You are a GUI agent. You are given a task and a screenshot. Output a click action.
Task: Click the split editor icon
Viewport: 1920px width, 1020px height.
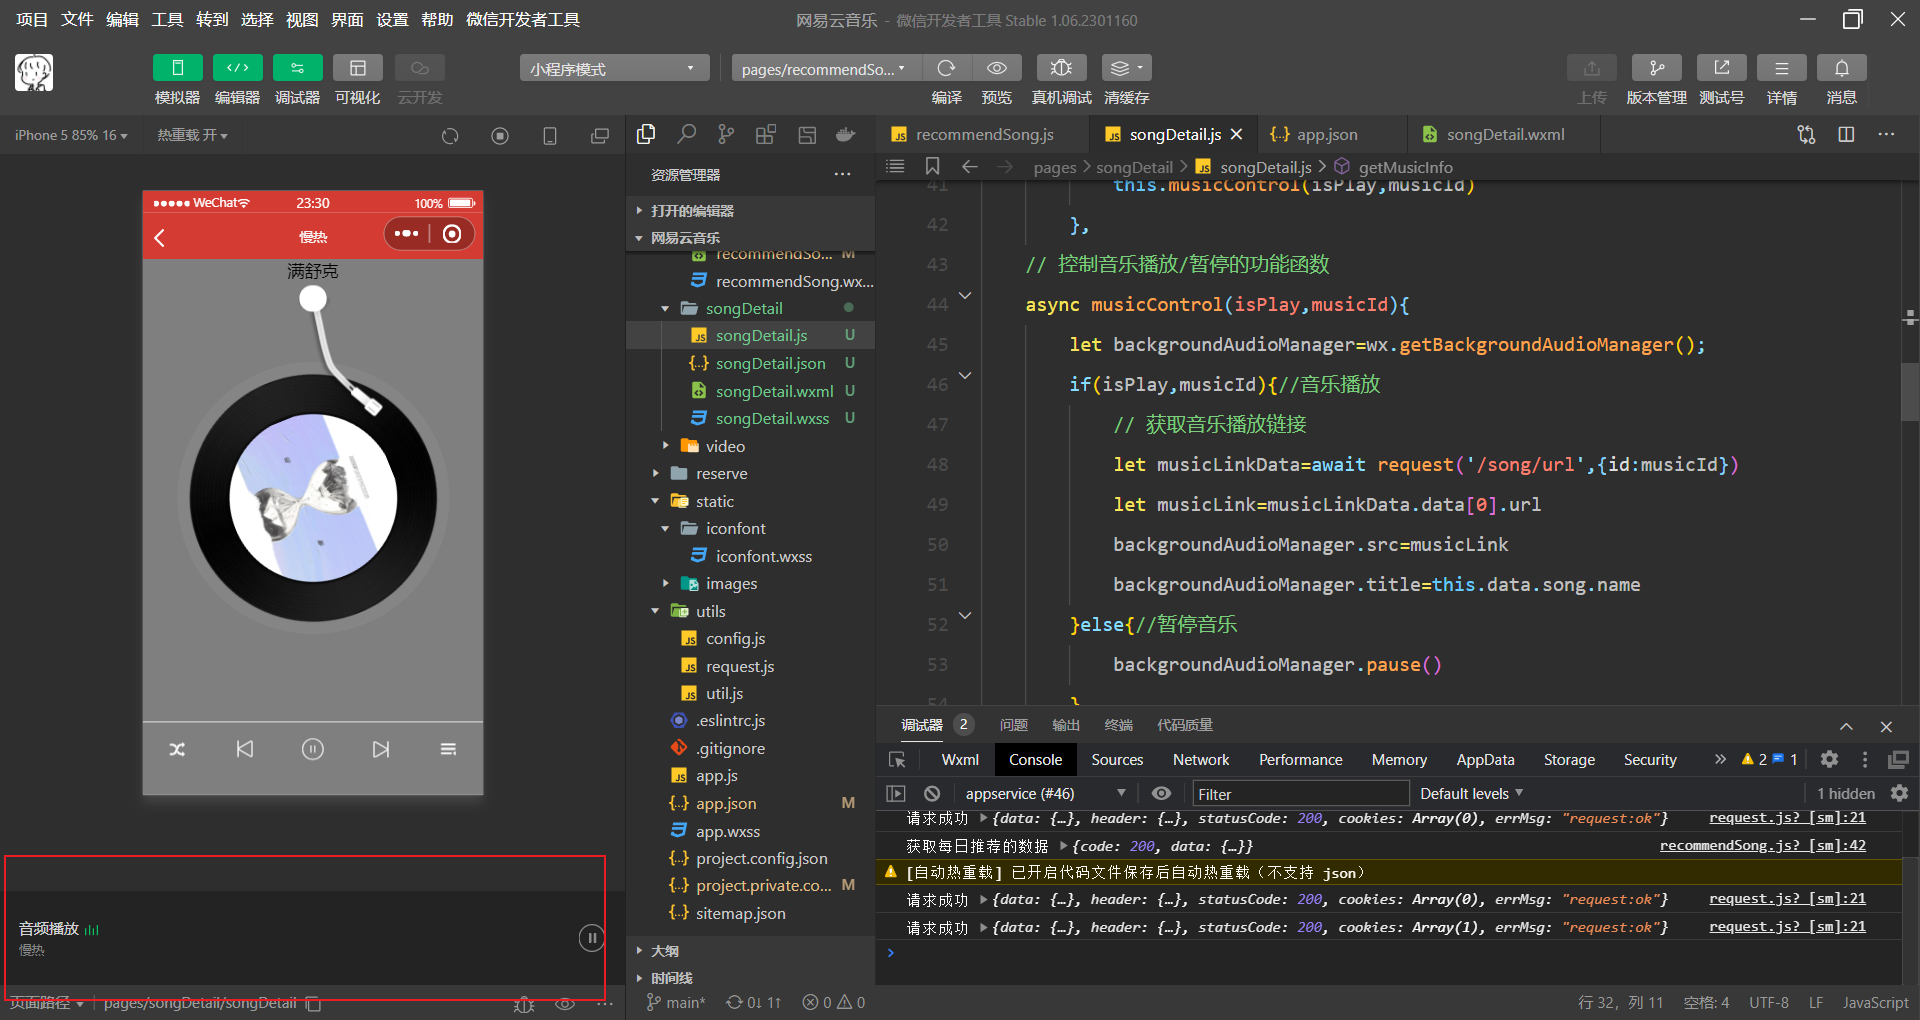pos(1846,134)
